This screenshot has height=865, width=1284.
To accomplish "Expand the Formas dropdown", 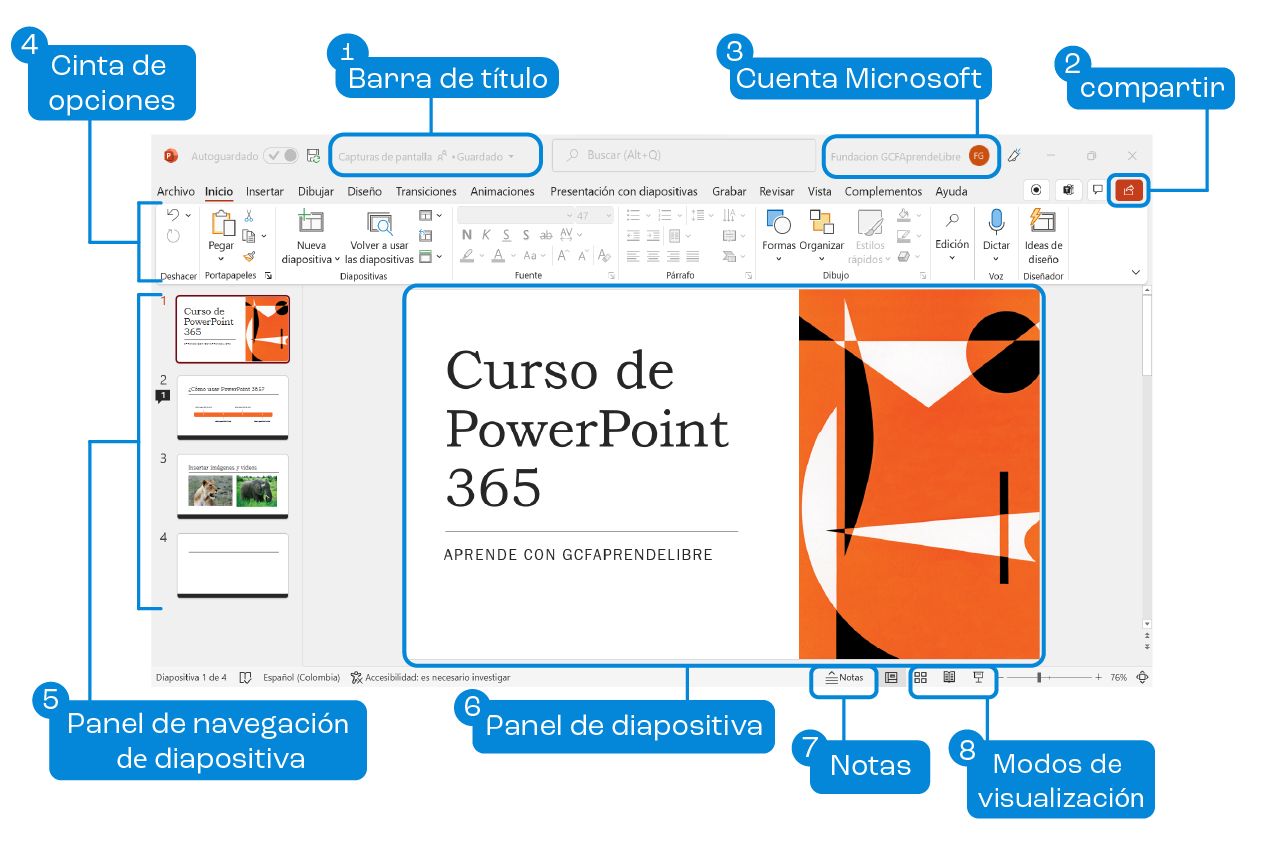I will [778, 258].
